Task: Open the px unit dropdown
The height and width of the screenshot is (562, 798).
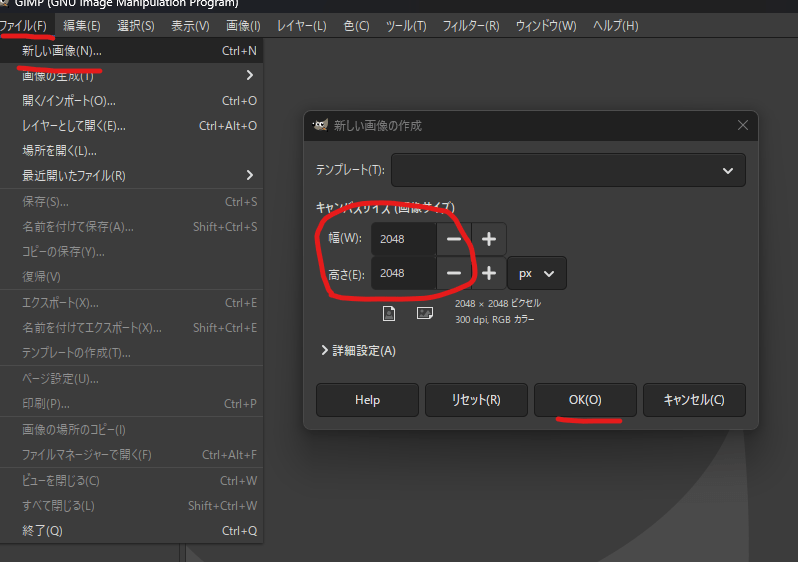Action: pyautogui.click(x=537, y=273)
